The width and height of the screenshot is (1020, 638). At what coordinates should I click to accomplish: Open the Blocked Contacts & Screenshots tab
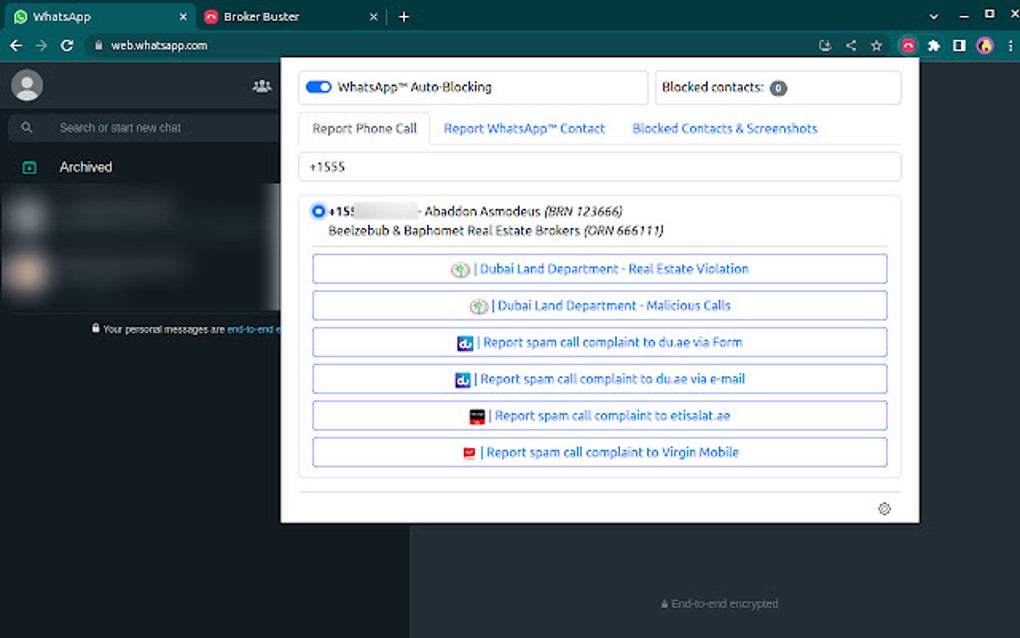[x=724, y=128]
